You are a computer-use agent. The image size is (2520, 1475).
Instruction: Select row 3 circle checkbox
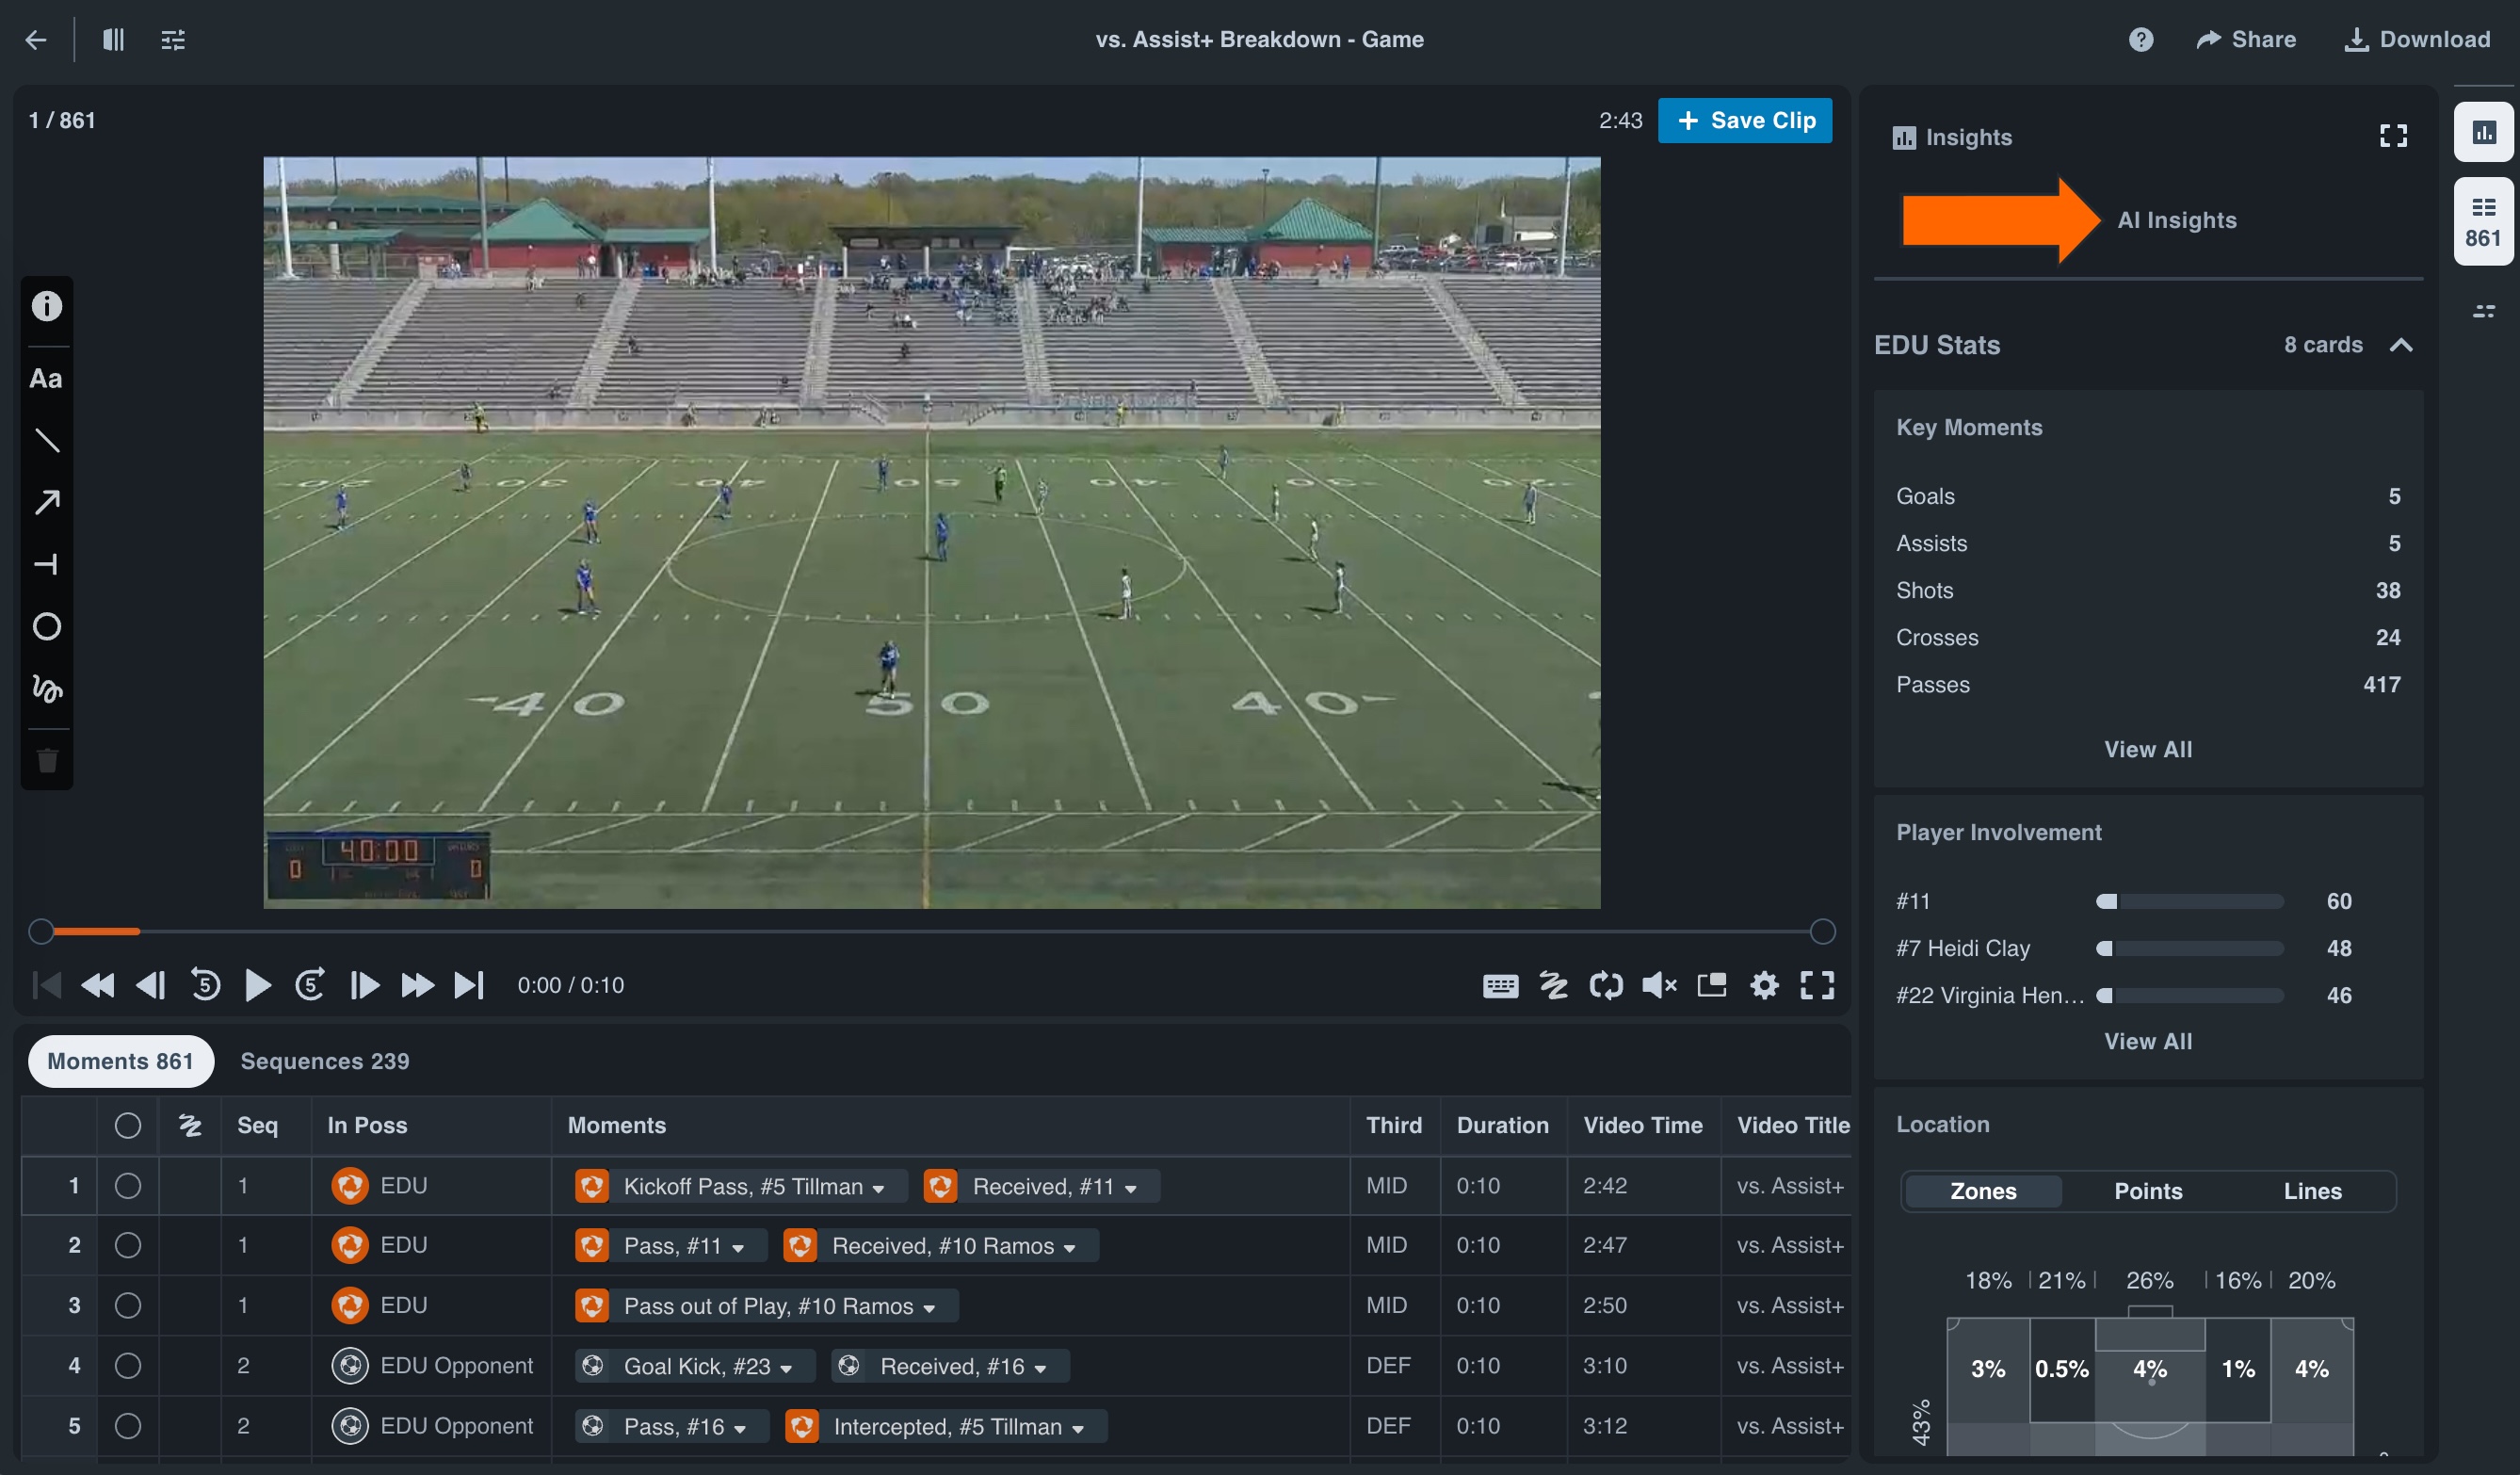click(128, 1306)
